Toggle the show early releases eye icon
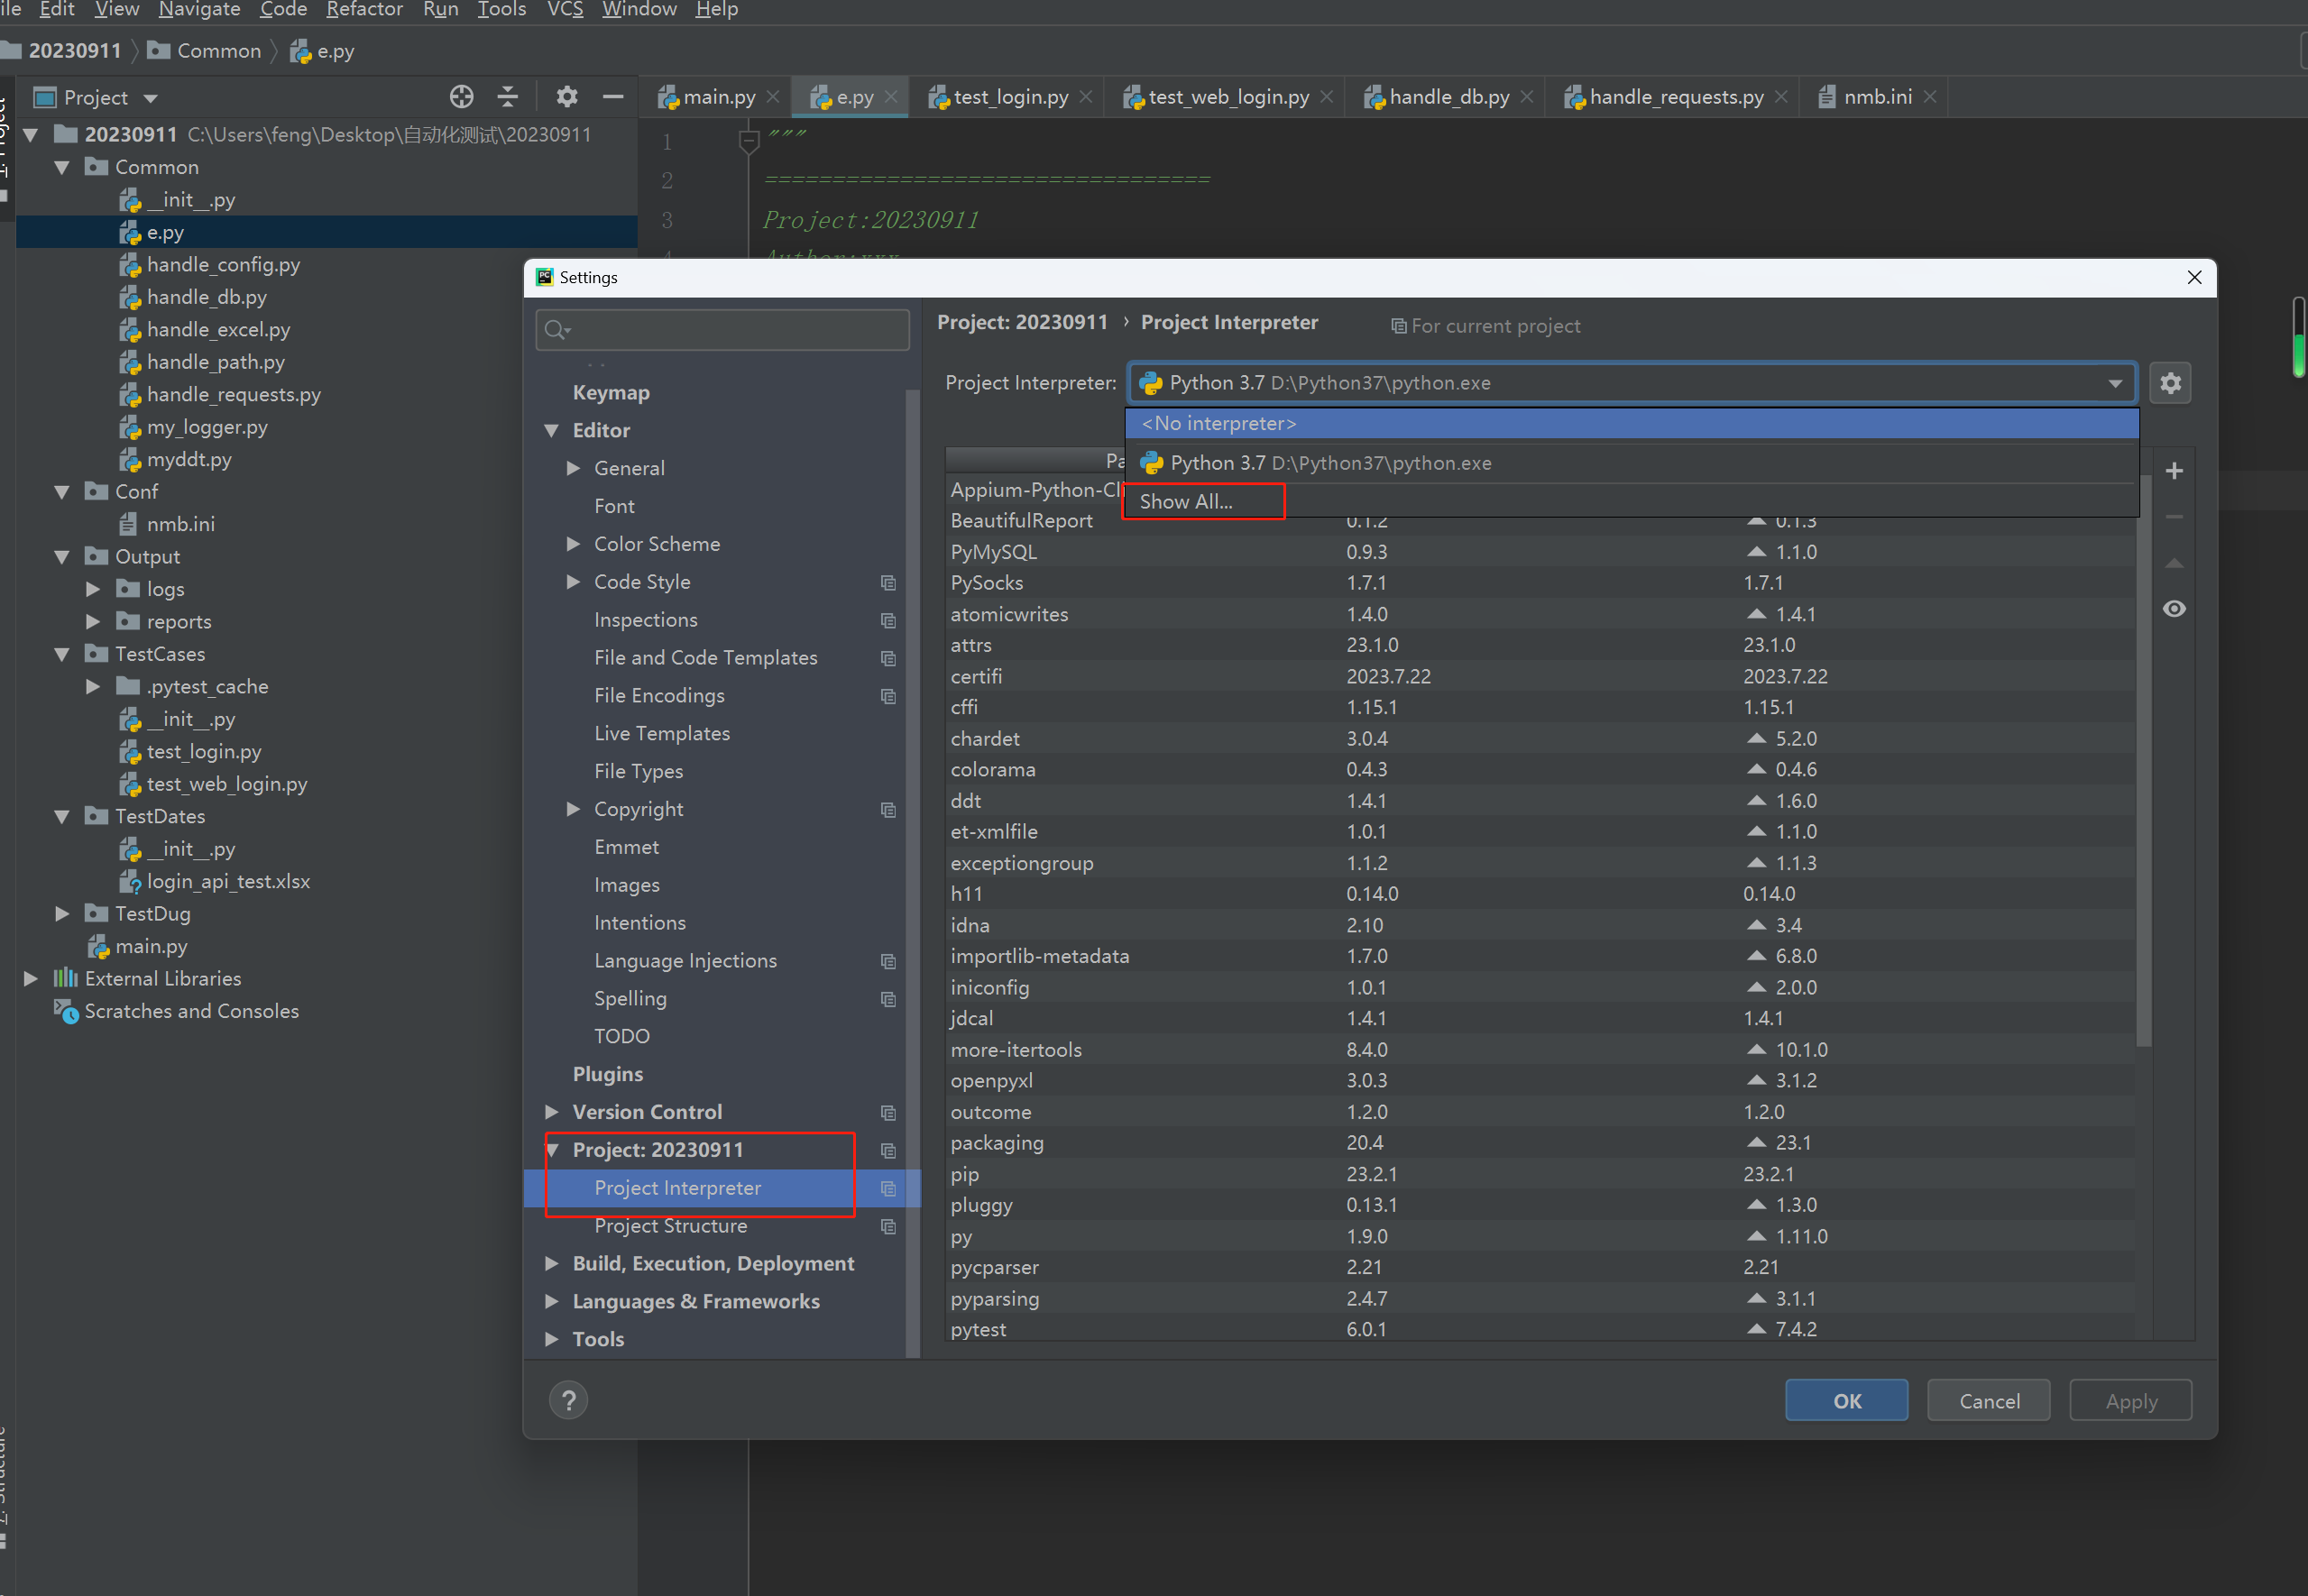Image resolution: width=2308 pixels, height=1596 pixels. coord(2174,609)
